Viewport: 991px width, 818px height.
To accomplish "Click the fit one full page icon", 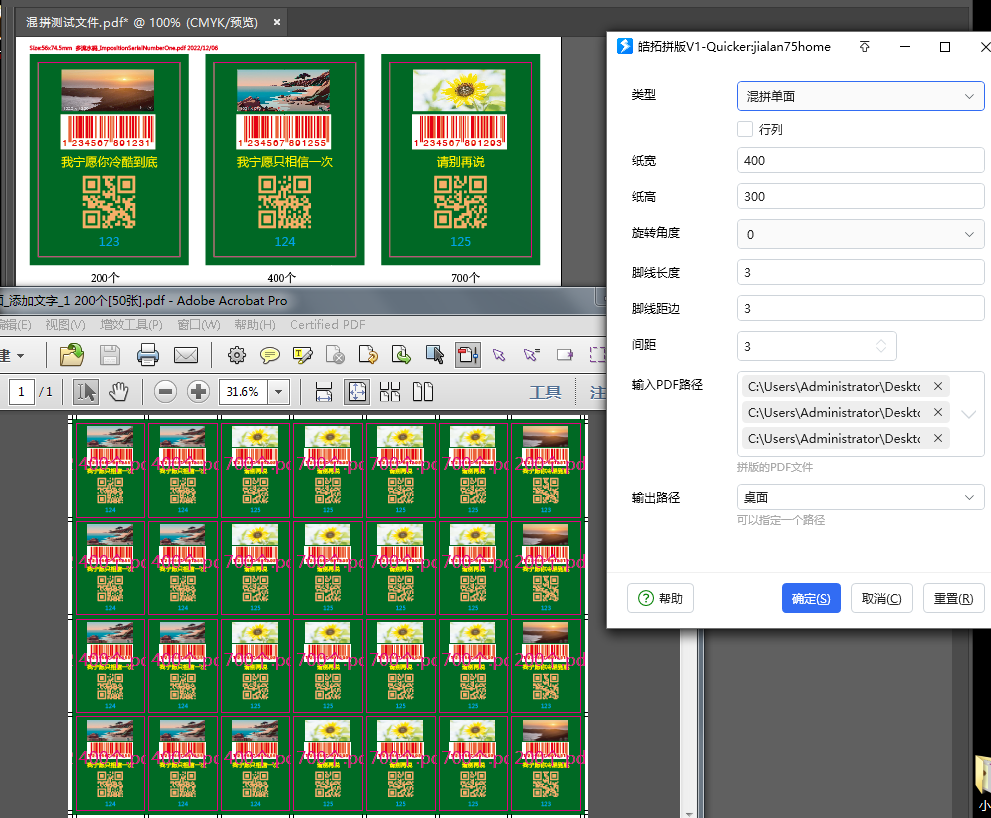I will 356,392.
